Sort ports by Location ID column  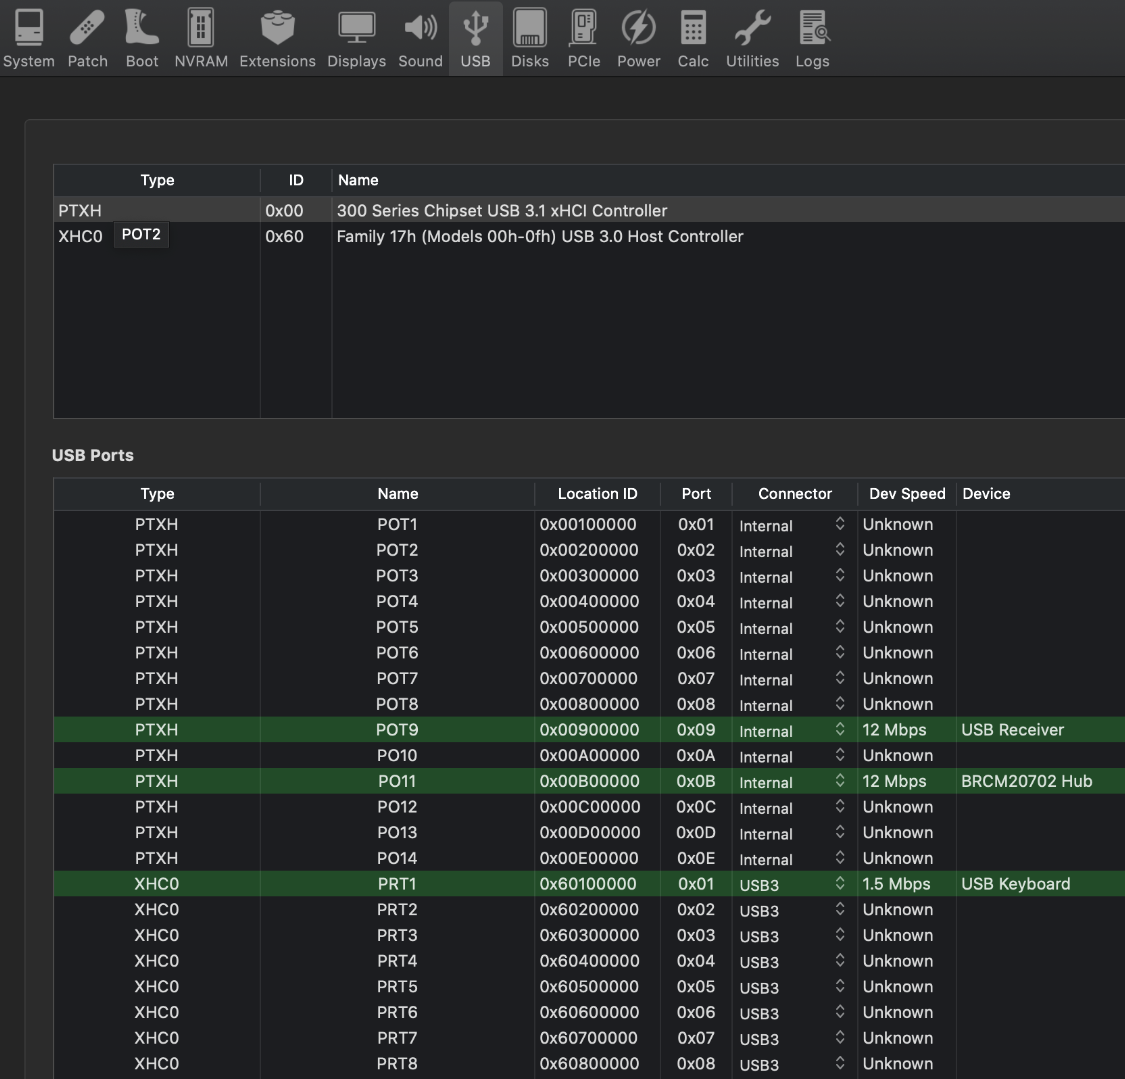pos(597,494)
